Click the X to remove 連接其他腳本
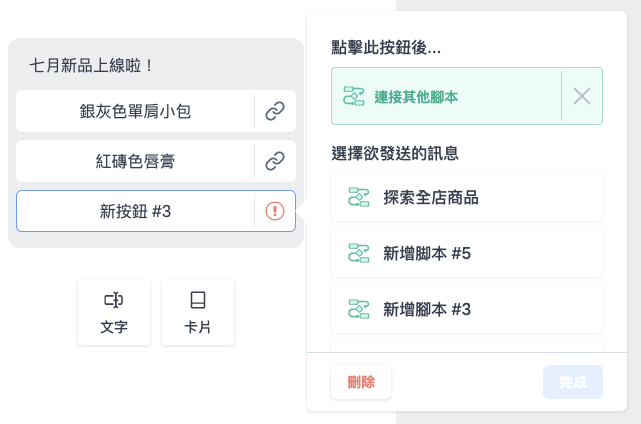Image resolution: width=641 pixels, height=424 pixels. [582, 96]
